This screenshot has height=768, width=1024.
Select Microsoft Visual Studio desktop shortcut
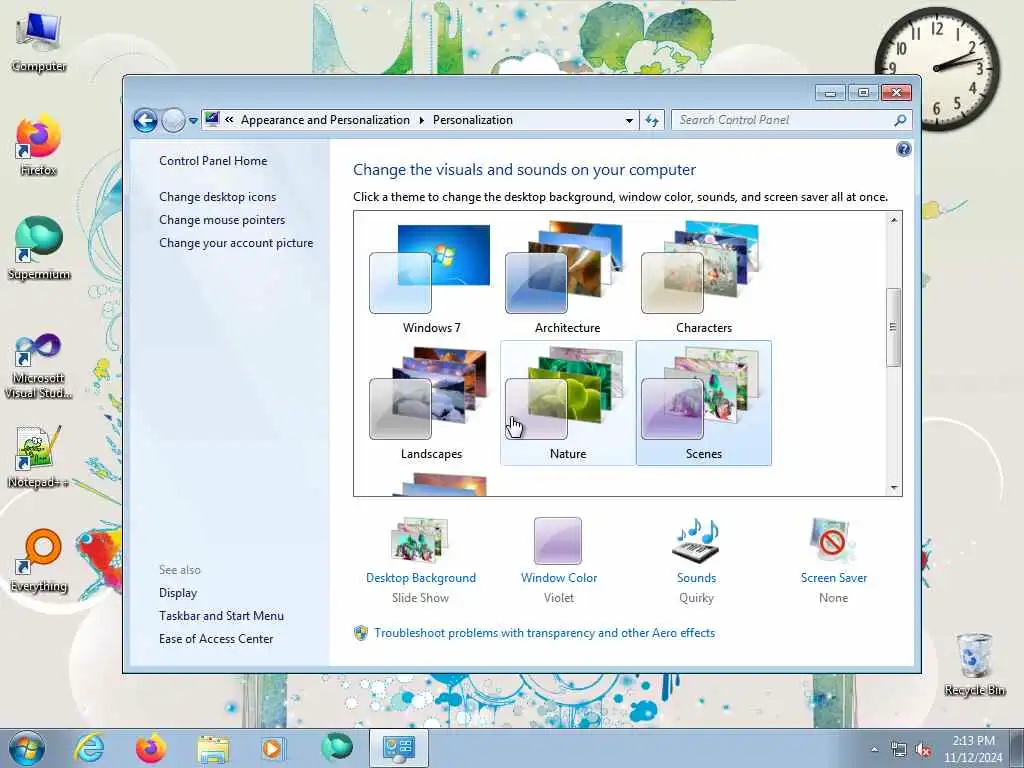point(39,366)
